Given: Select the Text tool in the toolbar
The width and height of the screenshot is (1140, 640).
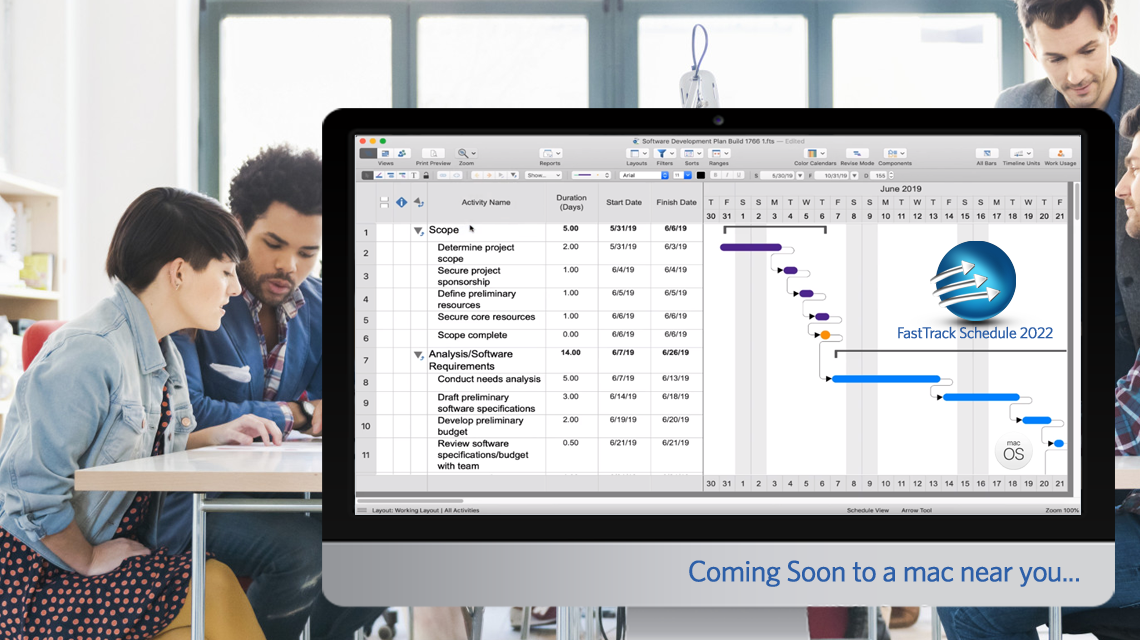Looking at the screenshot, I should [x=414, y=176].
